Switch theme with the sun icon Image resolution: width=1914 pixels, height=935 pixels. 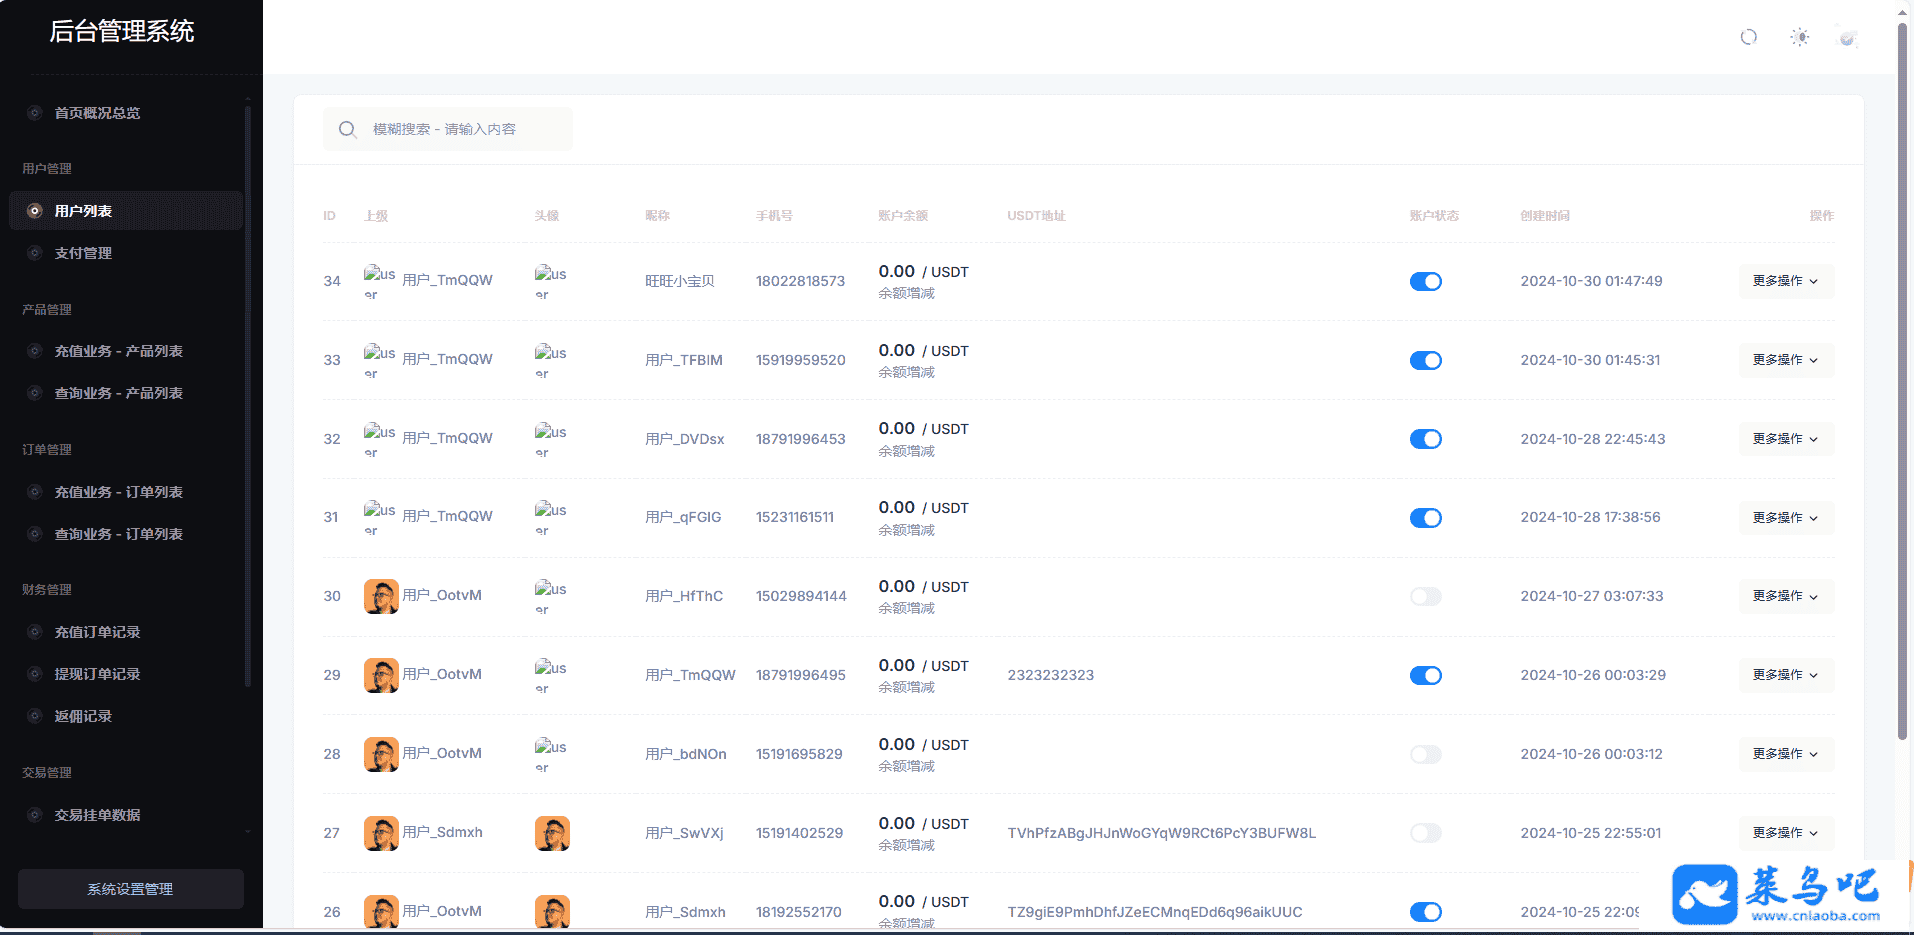[1799, 37]
